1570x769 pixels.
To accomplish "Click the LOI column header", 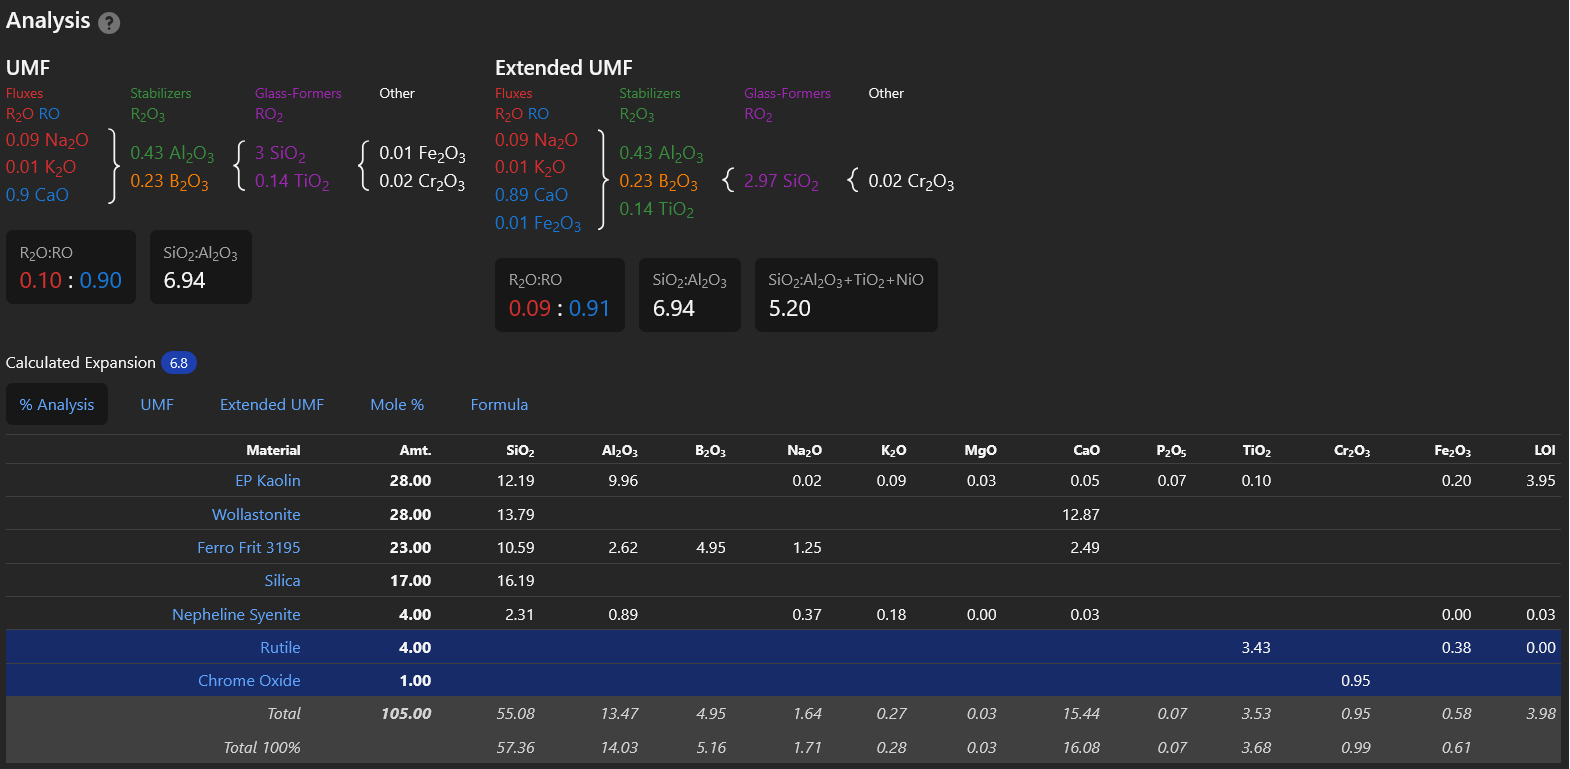I will tap(1545, 451).
